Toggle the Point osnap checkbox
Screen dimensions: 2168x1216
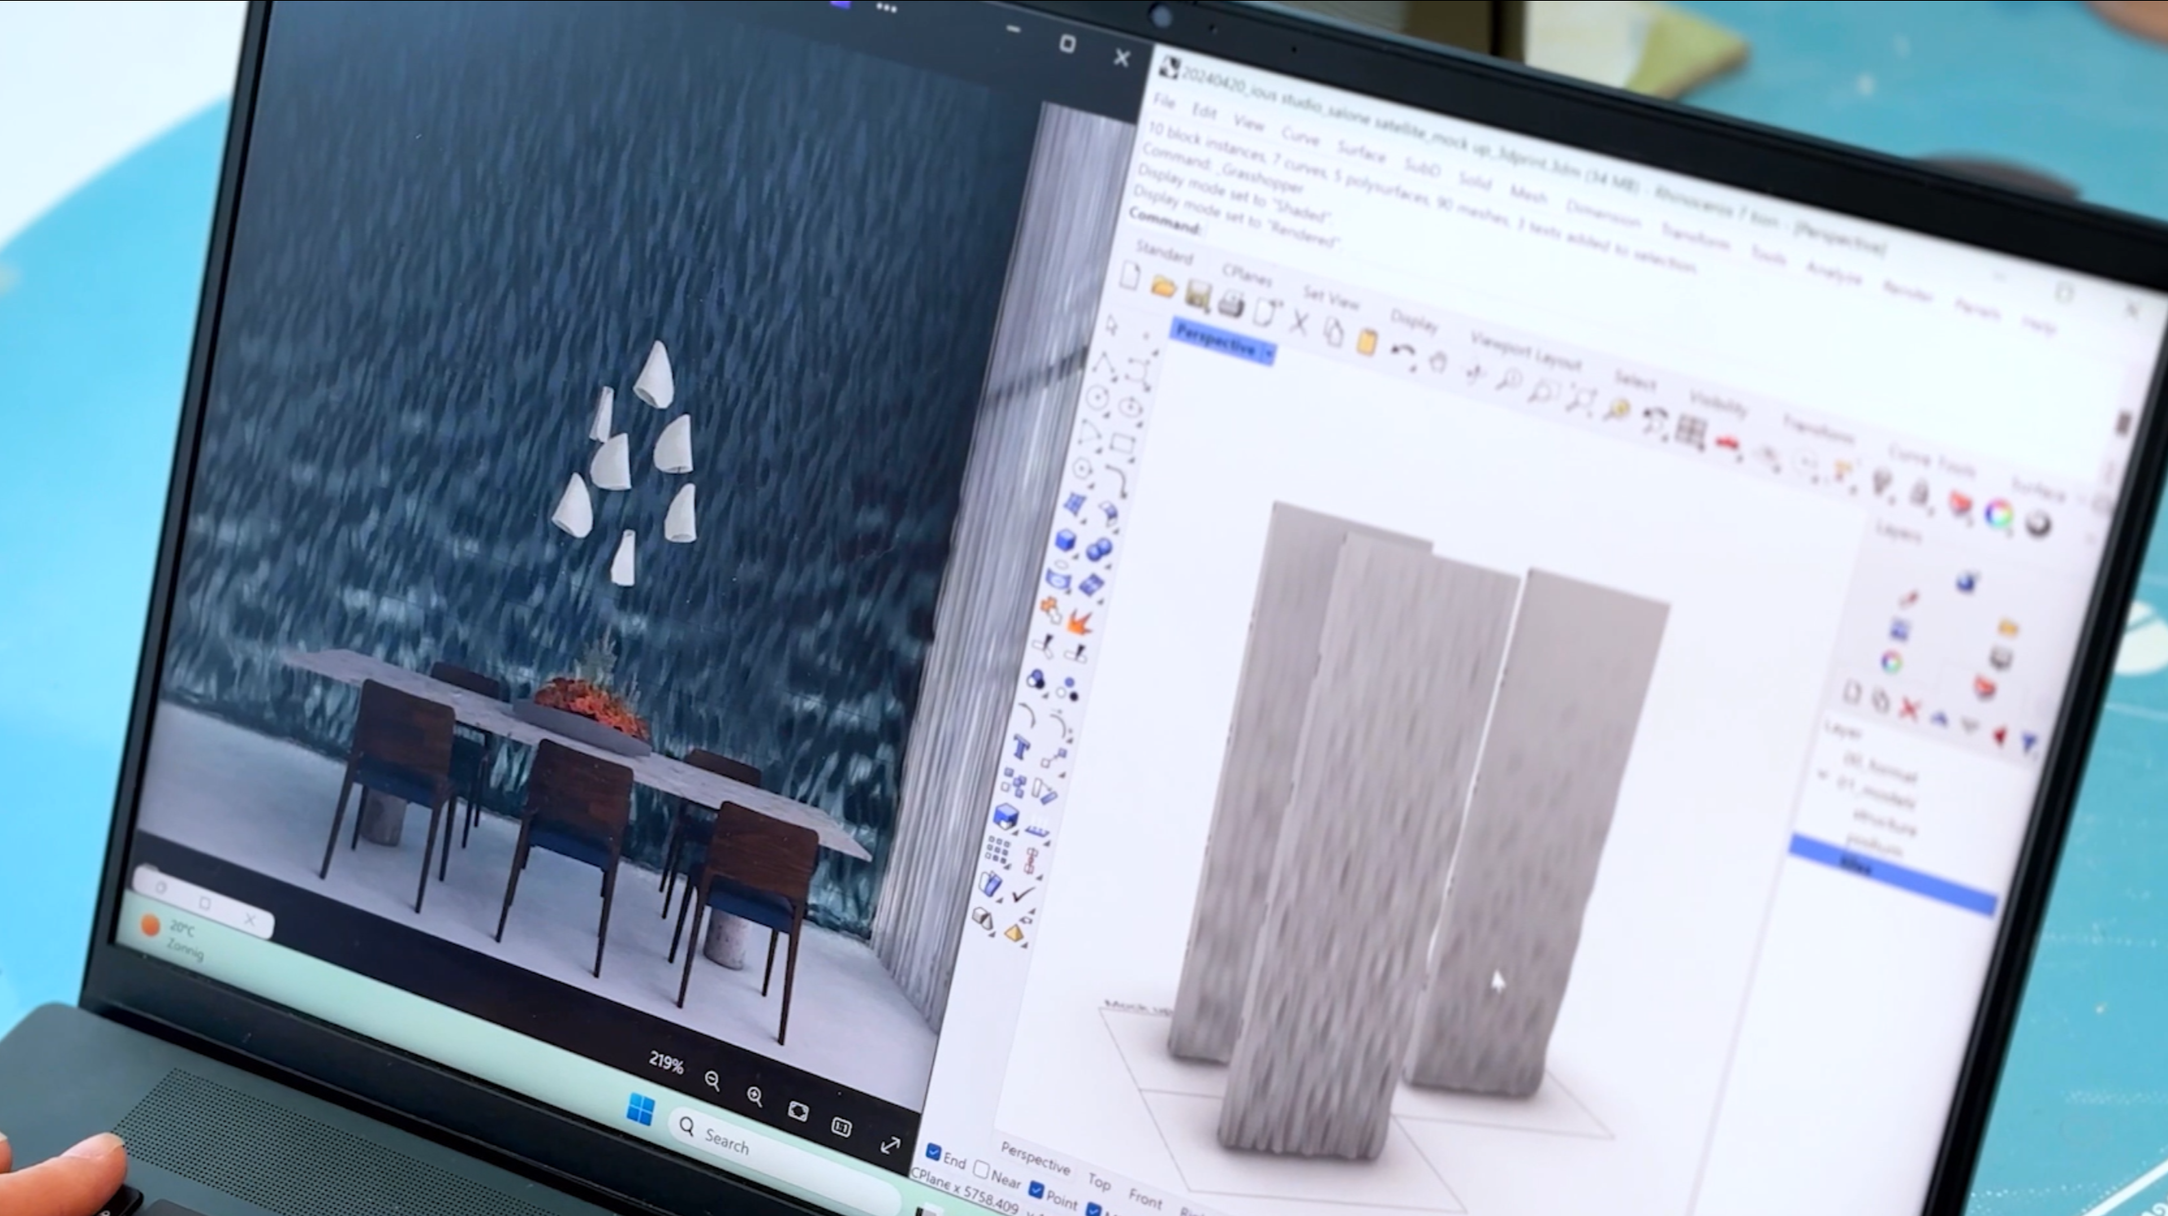tap(1036, 1190)
